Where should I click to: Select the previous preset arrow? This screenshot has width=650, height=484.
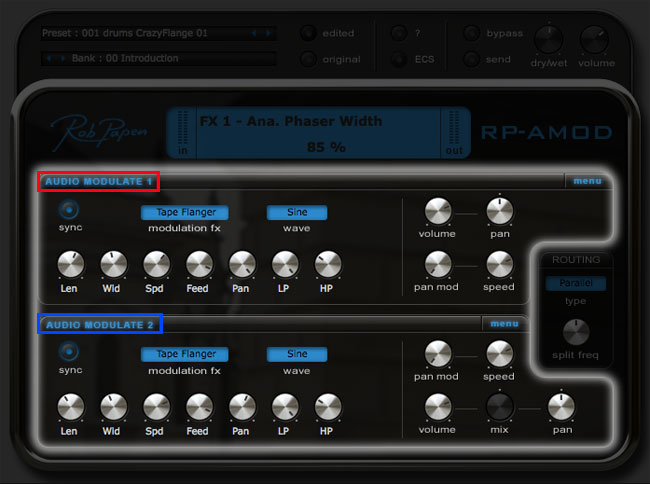coord(255,34)
